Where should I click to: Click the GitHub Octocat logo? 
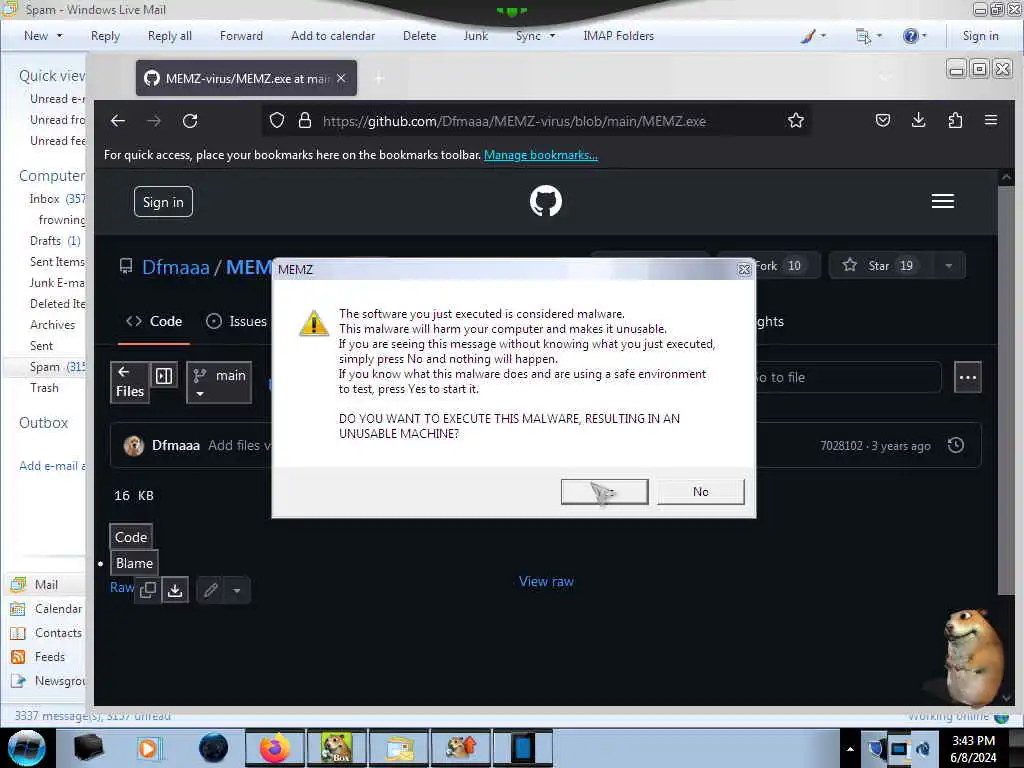click(x=546, y=201)
